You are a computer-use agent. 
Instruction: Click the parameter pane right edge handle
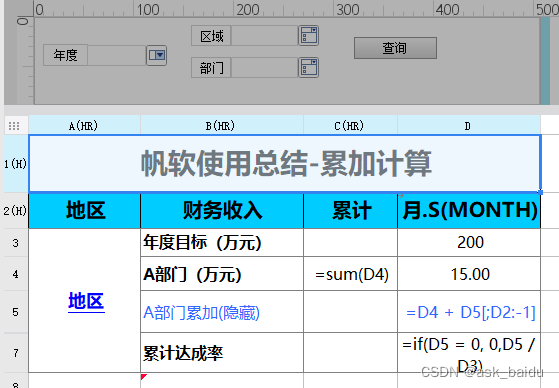(x=545, y=61)
